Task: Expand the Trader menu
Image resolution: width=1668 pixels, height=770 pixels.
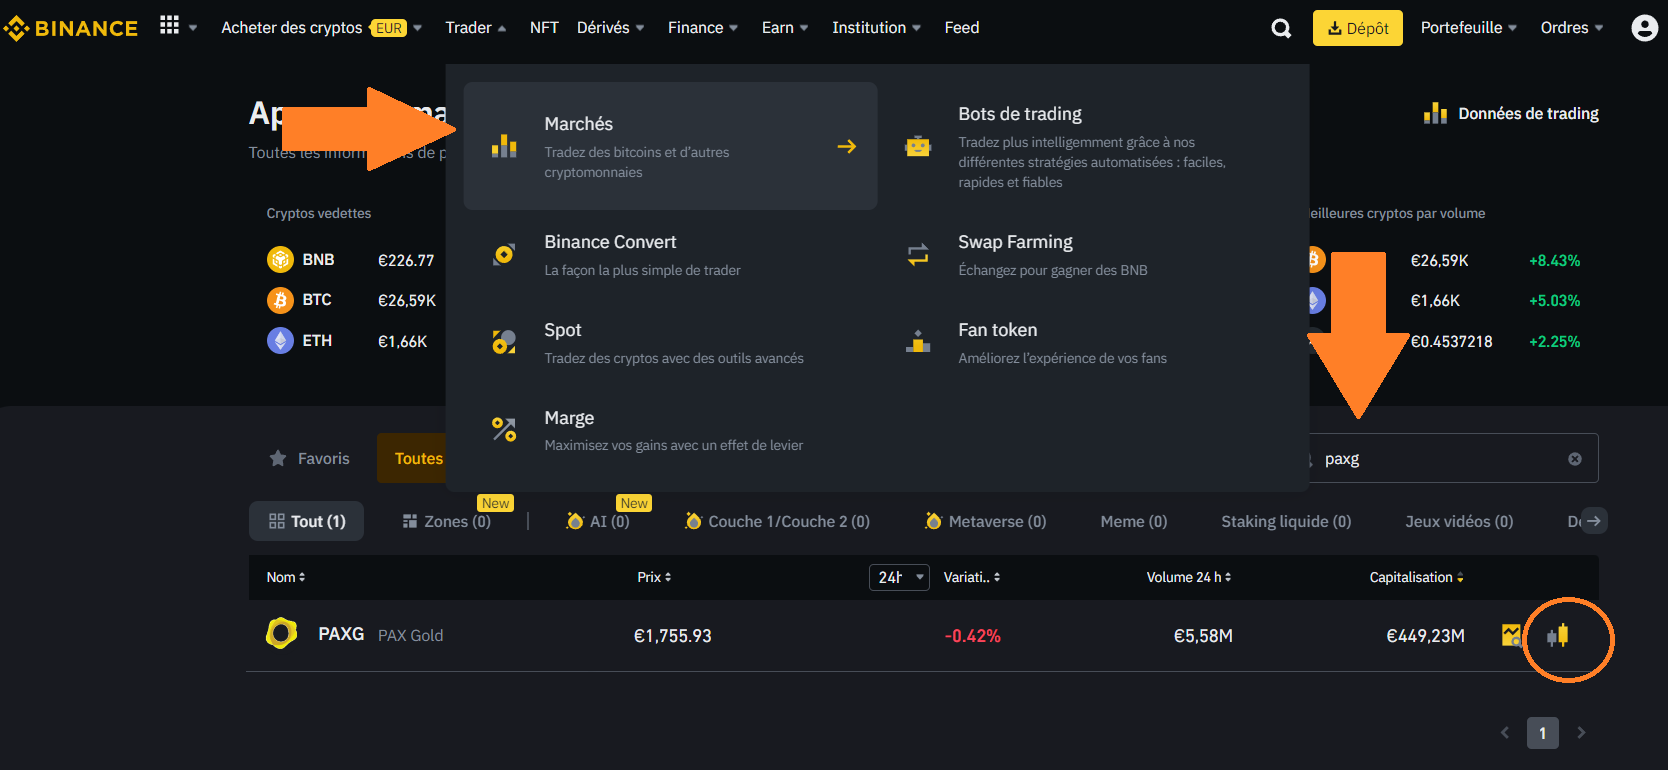Action: pos(475,28)
